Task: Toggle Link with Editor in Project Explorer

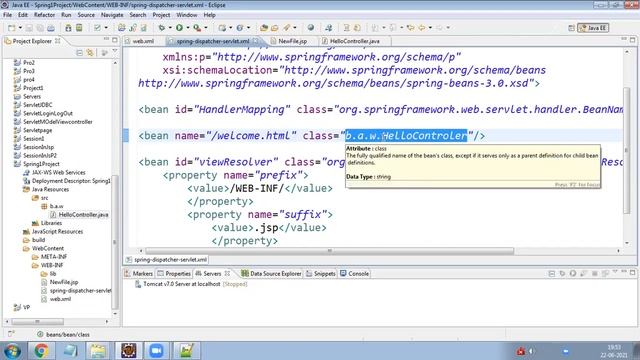Action: [90, 53]
